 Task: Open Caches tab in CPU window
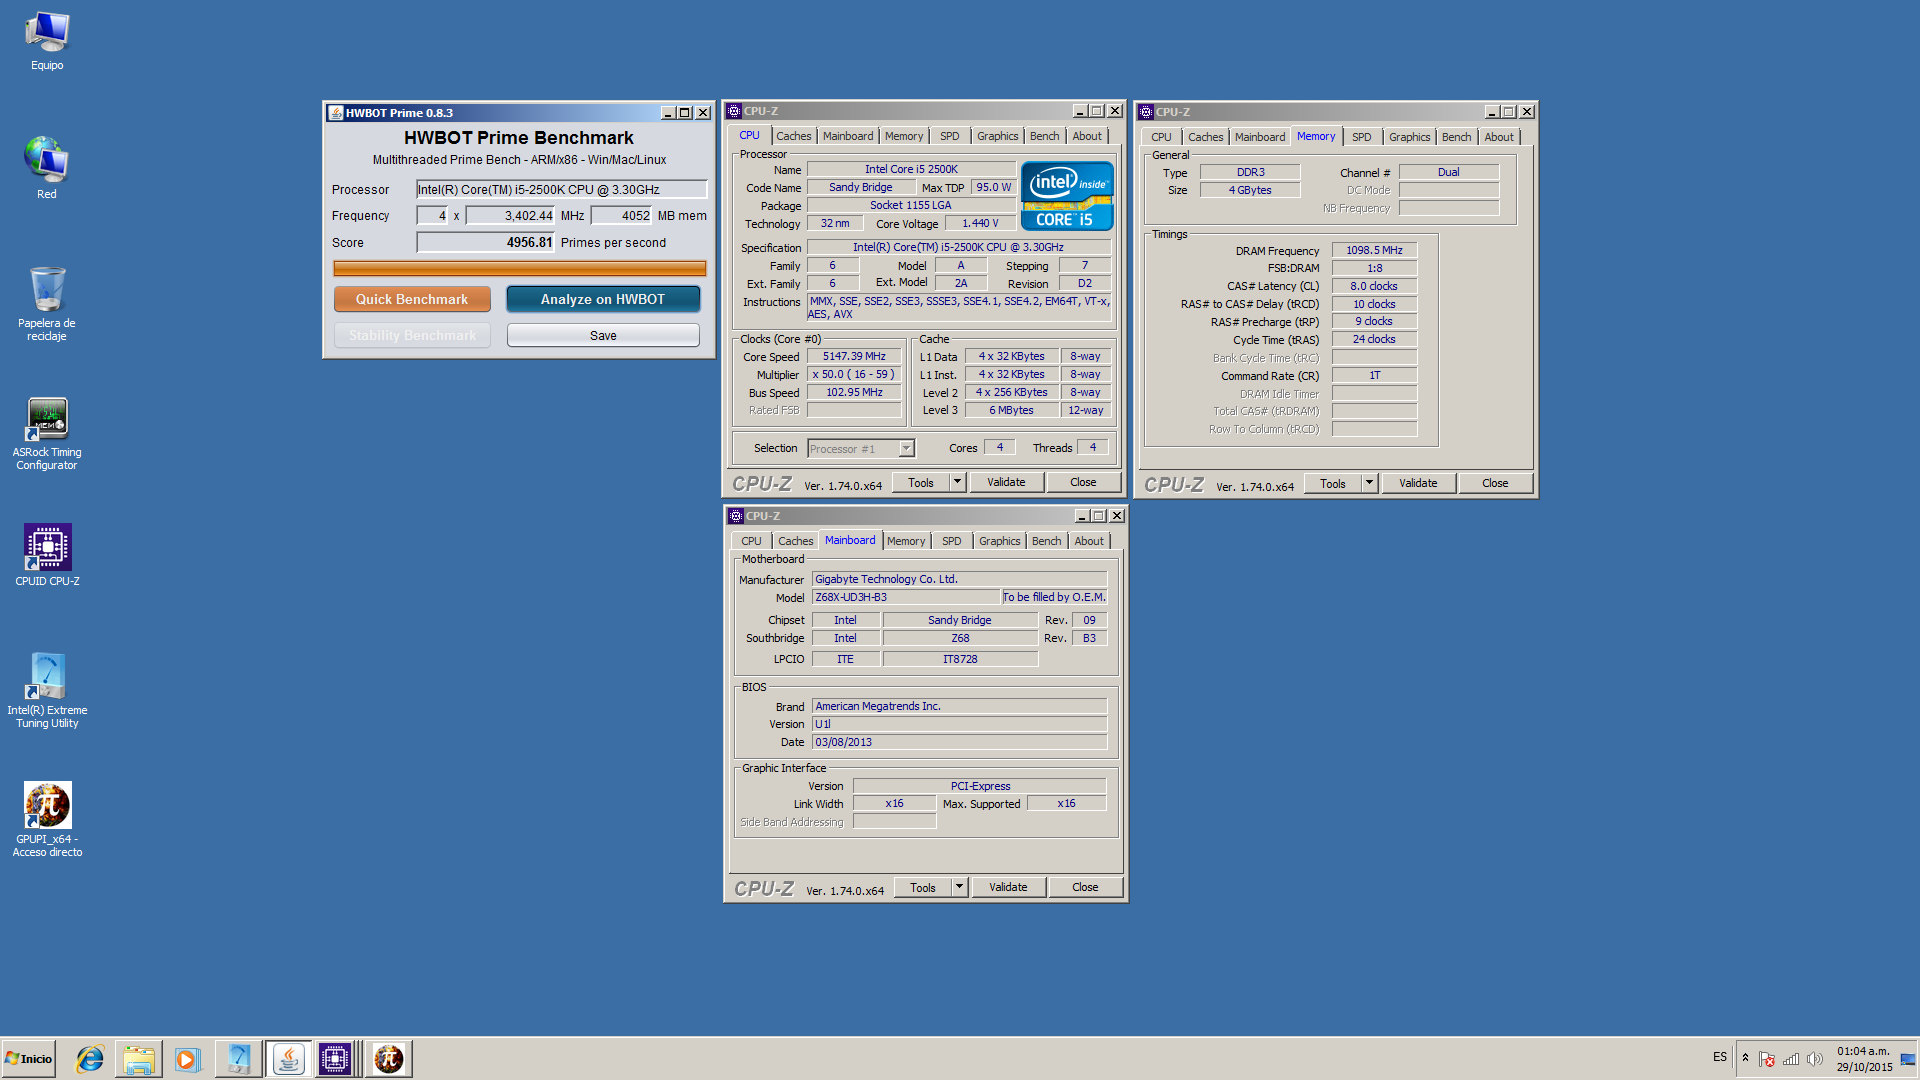click(794, 136)
